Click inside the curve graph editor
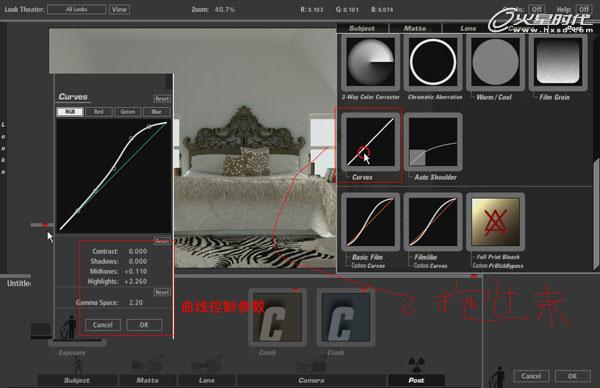This screenshot has height=388, width=600. pos(114,176)
